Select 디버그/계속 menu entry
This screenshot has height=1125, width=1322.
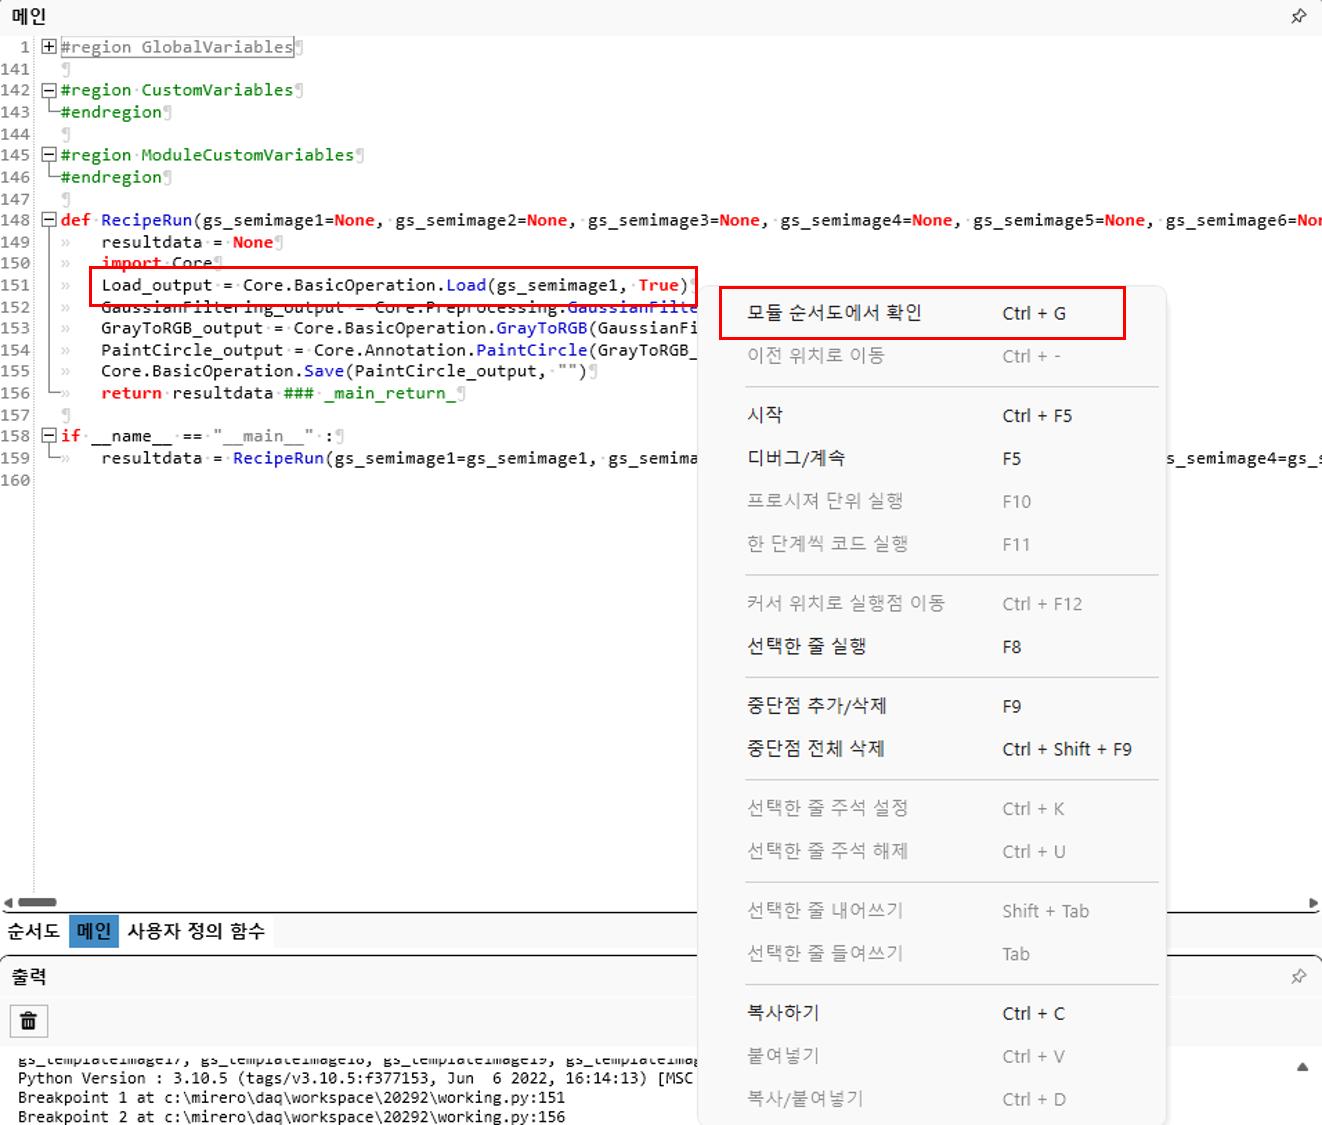[x=796, y=458]
